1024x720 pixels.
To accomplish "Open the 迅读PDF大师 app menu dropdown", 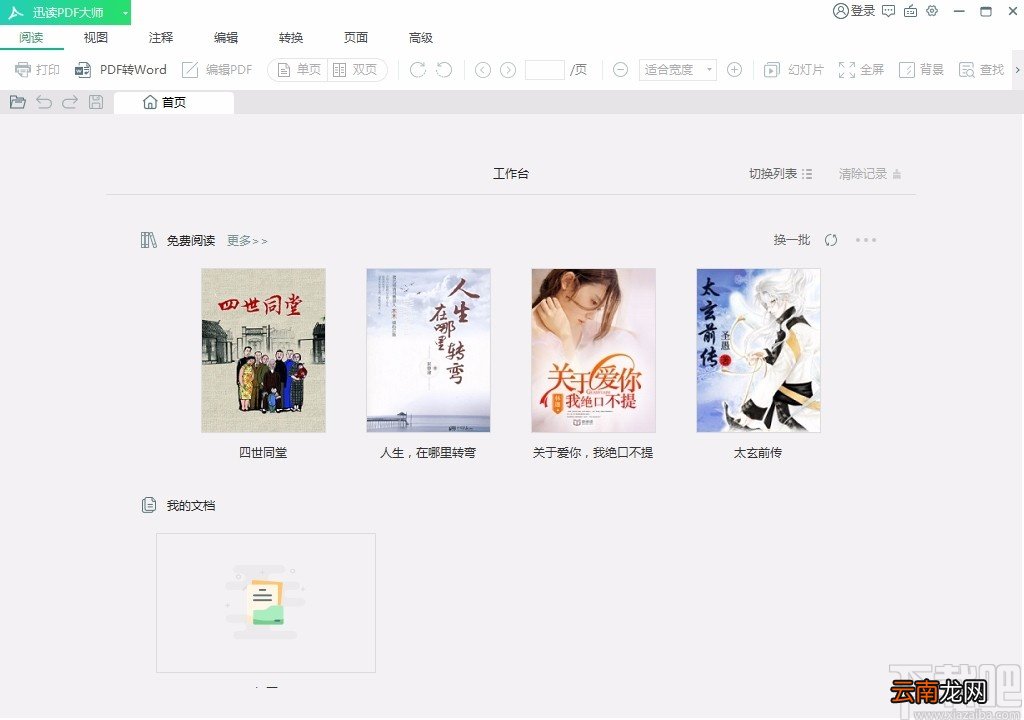I will click(125, 12).
